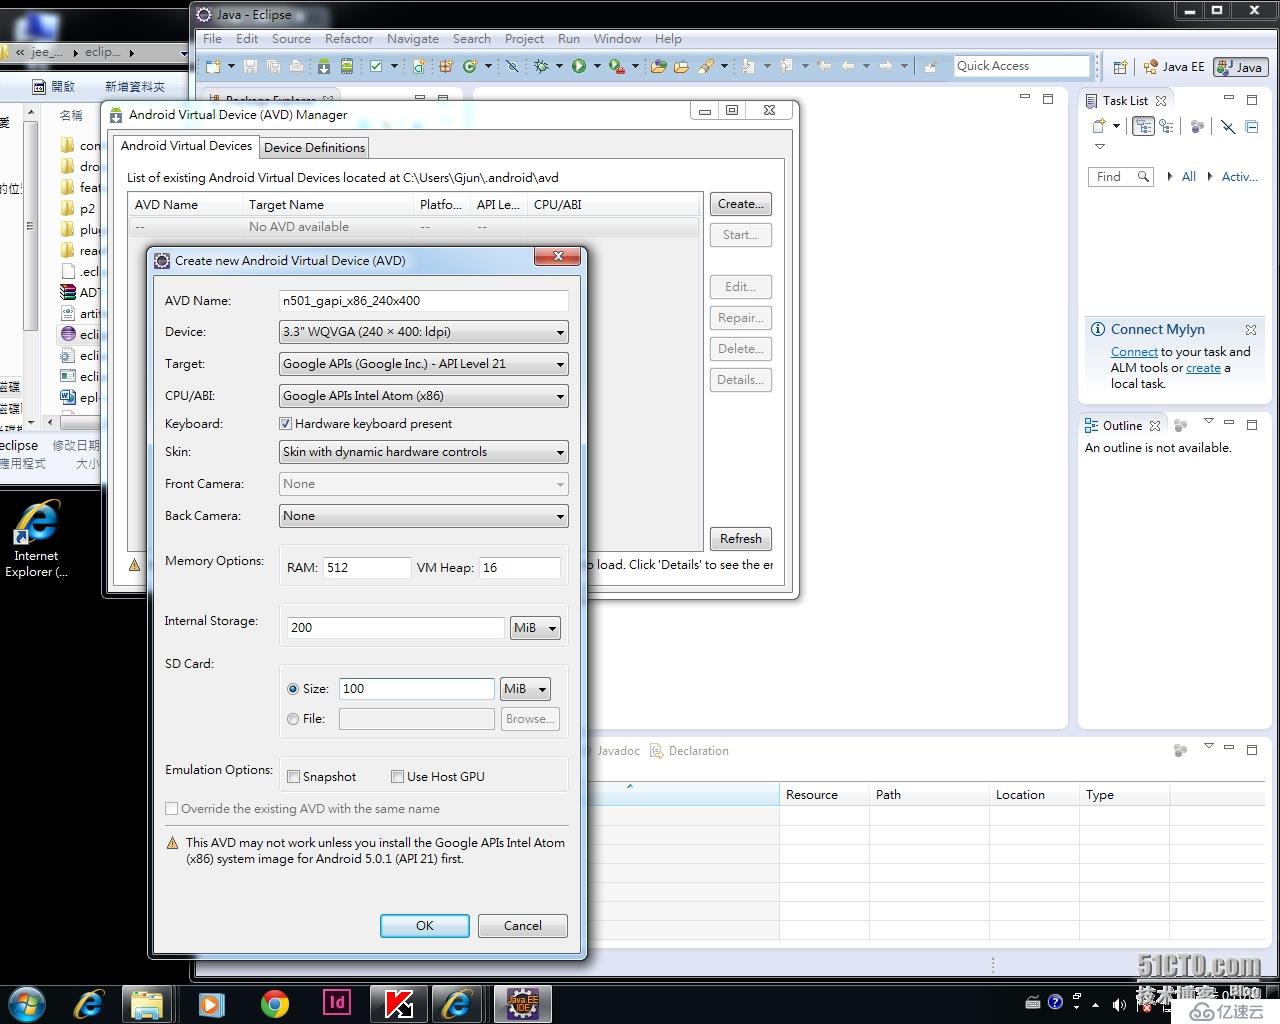Open SD Card size MiB unit dropdown

click(525, 689)
